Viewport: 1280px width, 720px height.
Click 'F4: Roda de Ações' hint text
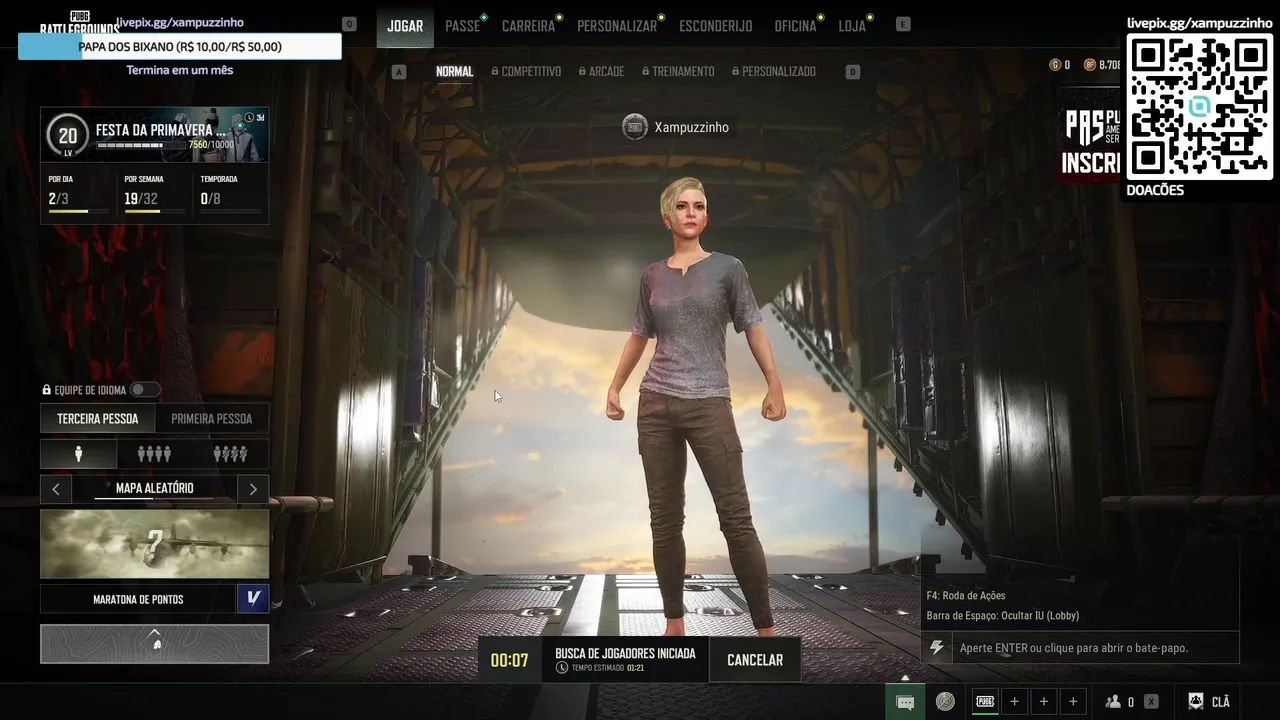coord(966,596)
